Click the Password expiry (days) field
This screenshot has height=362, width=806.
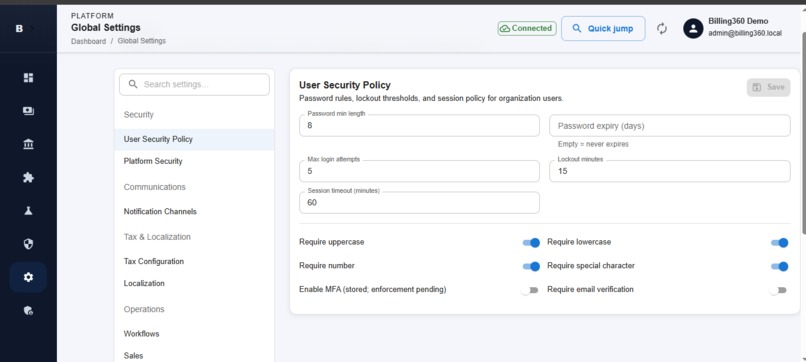[670, 125]
